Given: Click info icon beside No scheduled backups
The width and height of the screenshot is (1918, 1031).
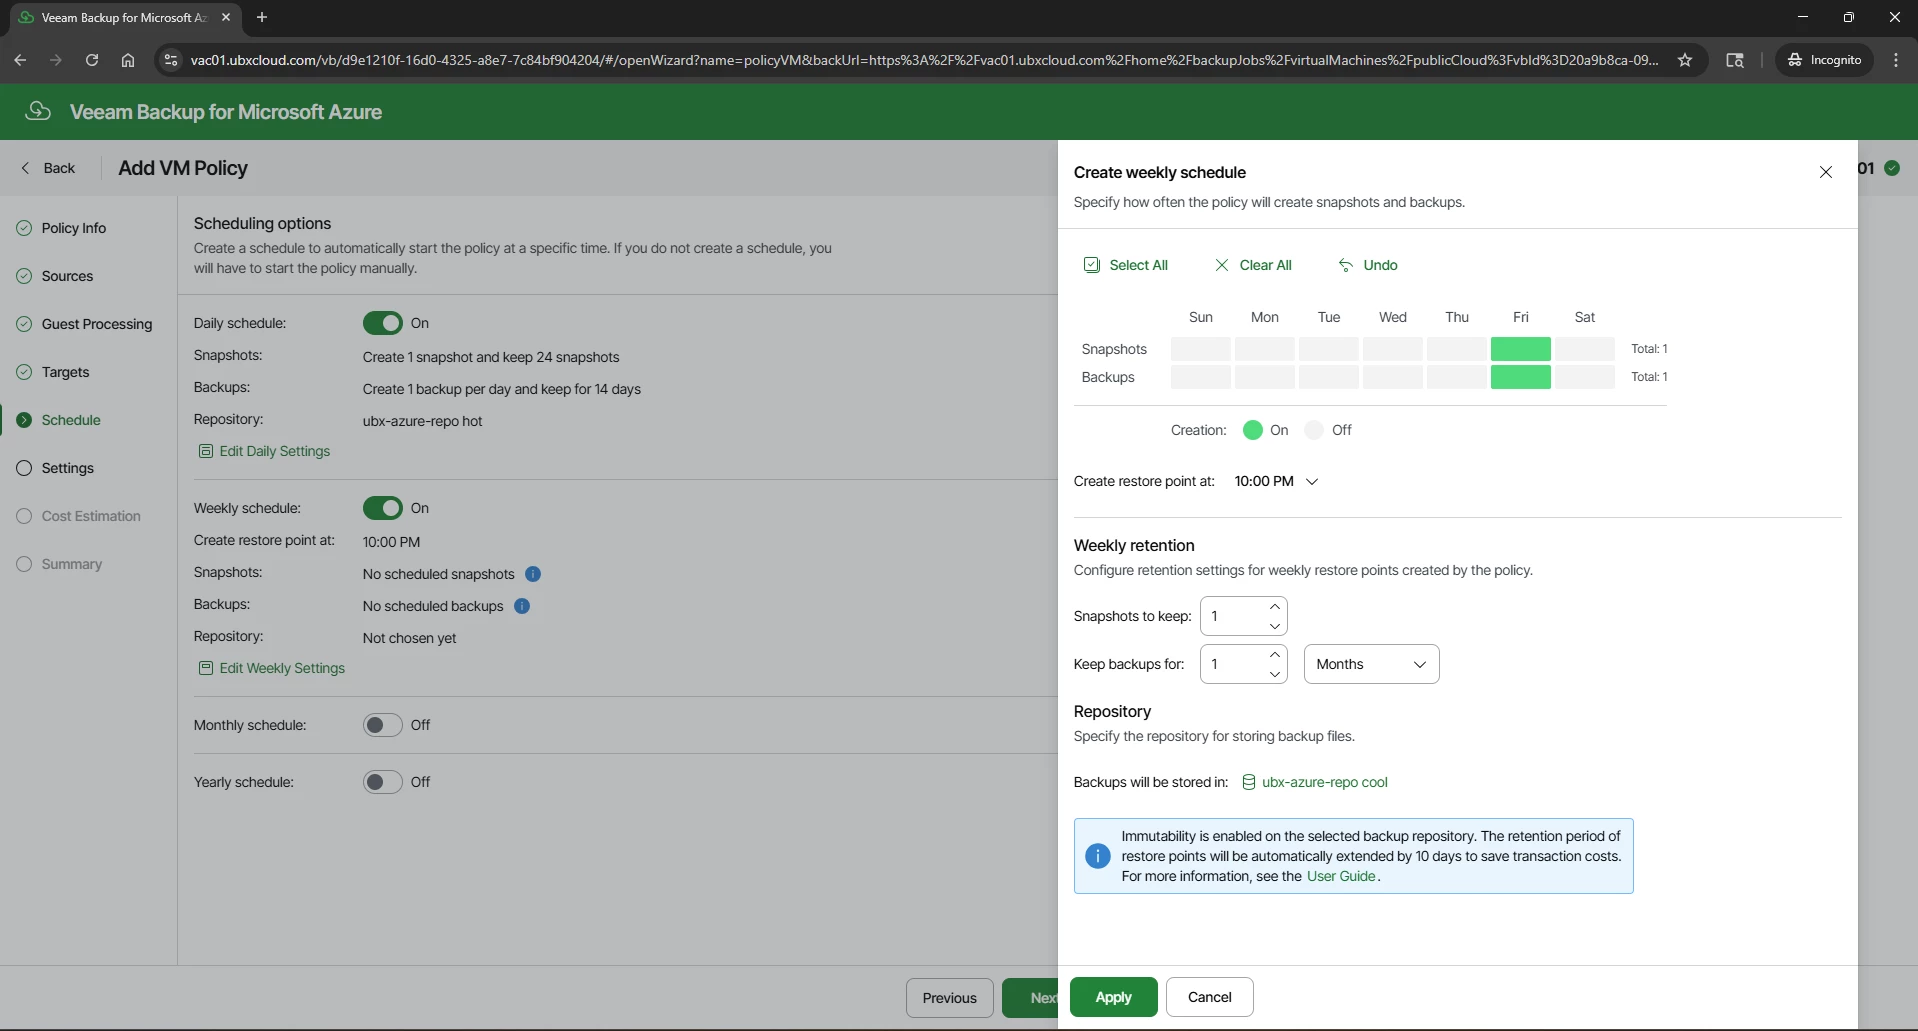Looking at the screenshot, I should point(522,606).
